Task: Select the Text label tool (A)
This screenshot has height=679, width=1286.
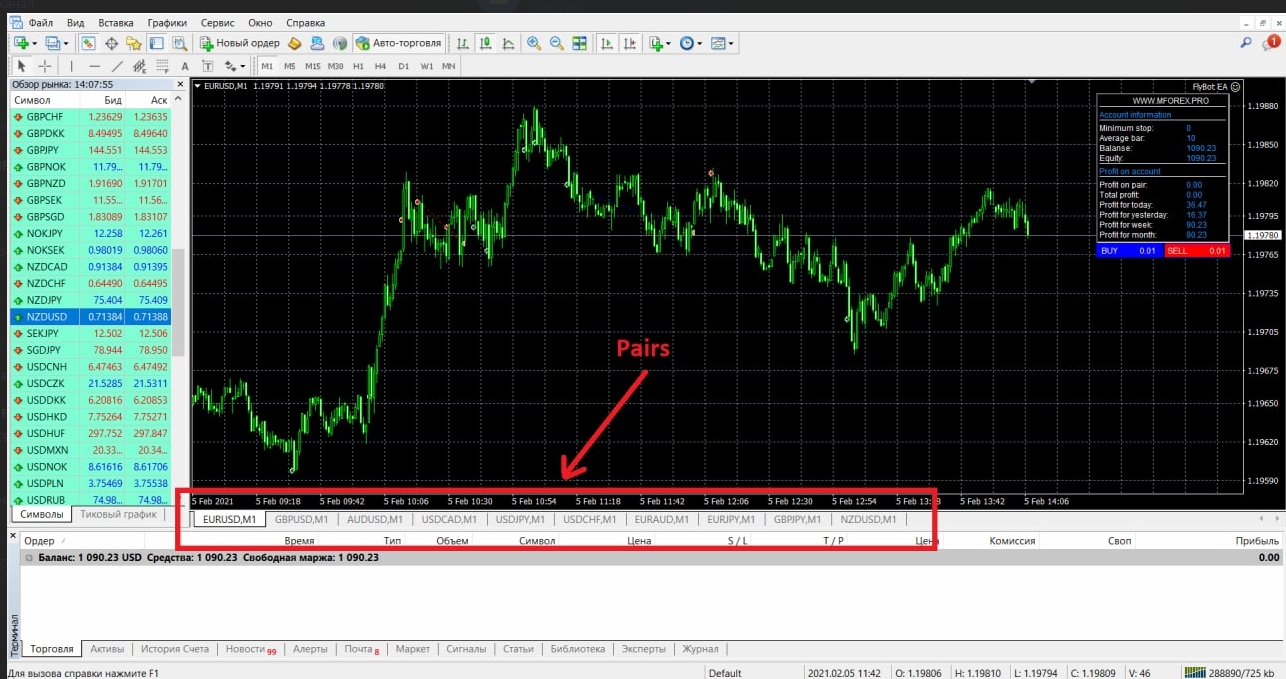Action: tap(184, 66)
